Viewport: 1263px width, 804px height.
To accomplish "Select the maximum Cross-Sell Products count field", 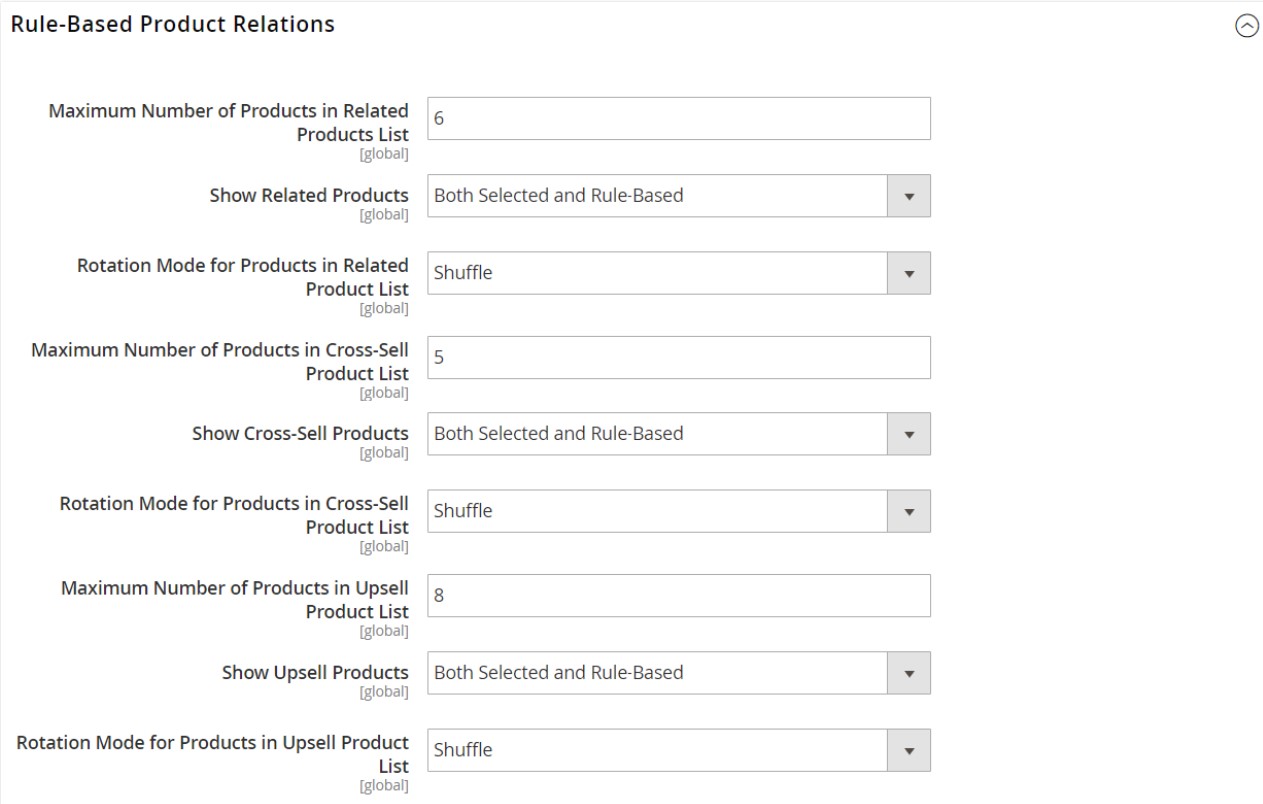I will tap(679, 356).
